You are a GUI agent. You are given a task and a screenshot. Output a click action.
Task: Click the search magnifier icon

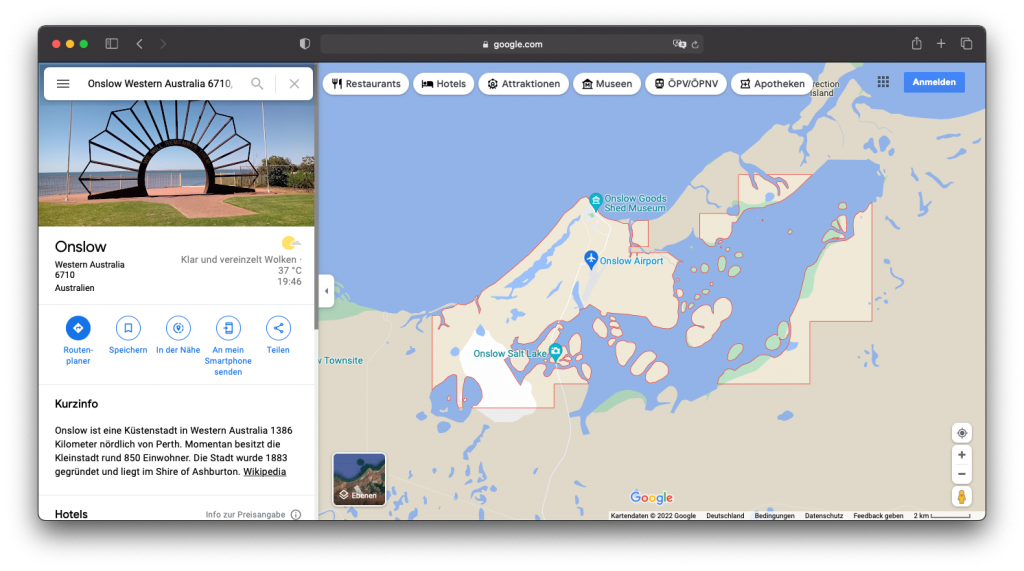point(257,84)
